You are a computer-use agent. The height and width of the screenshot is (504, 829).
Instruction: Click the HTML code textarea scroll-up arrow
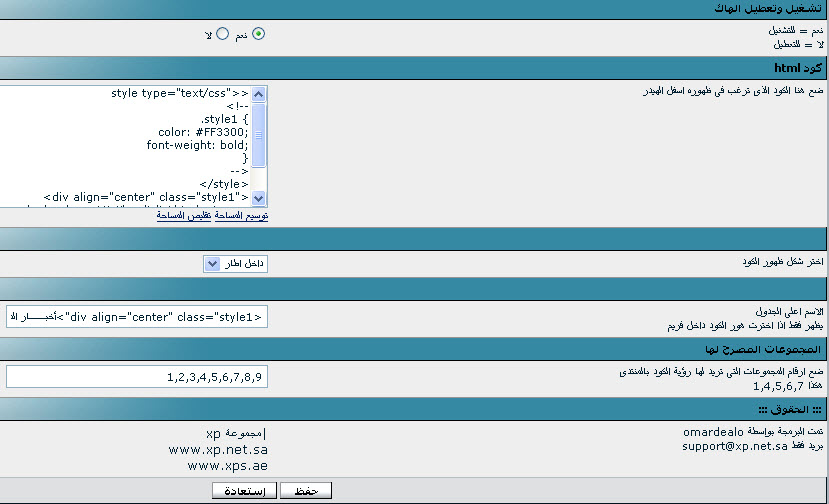[259, 94]
